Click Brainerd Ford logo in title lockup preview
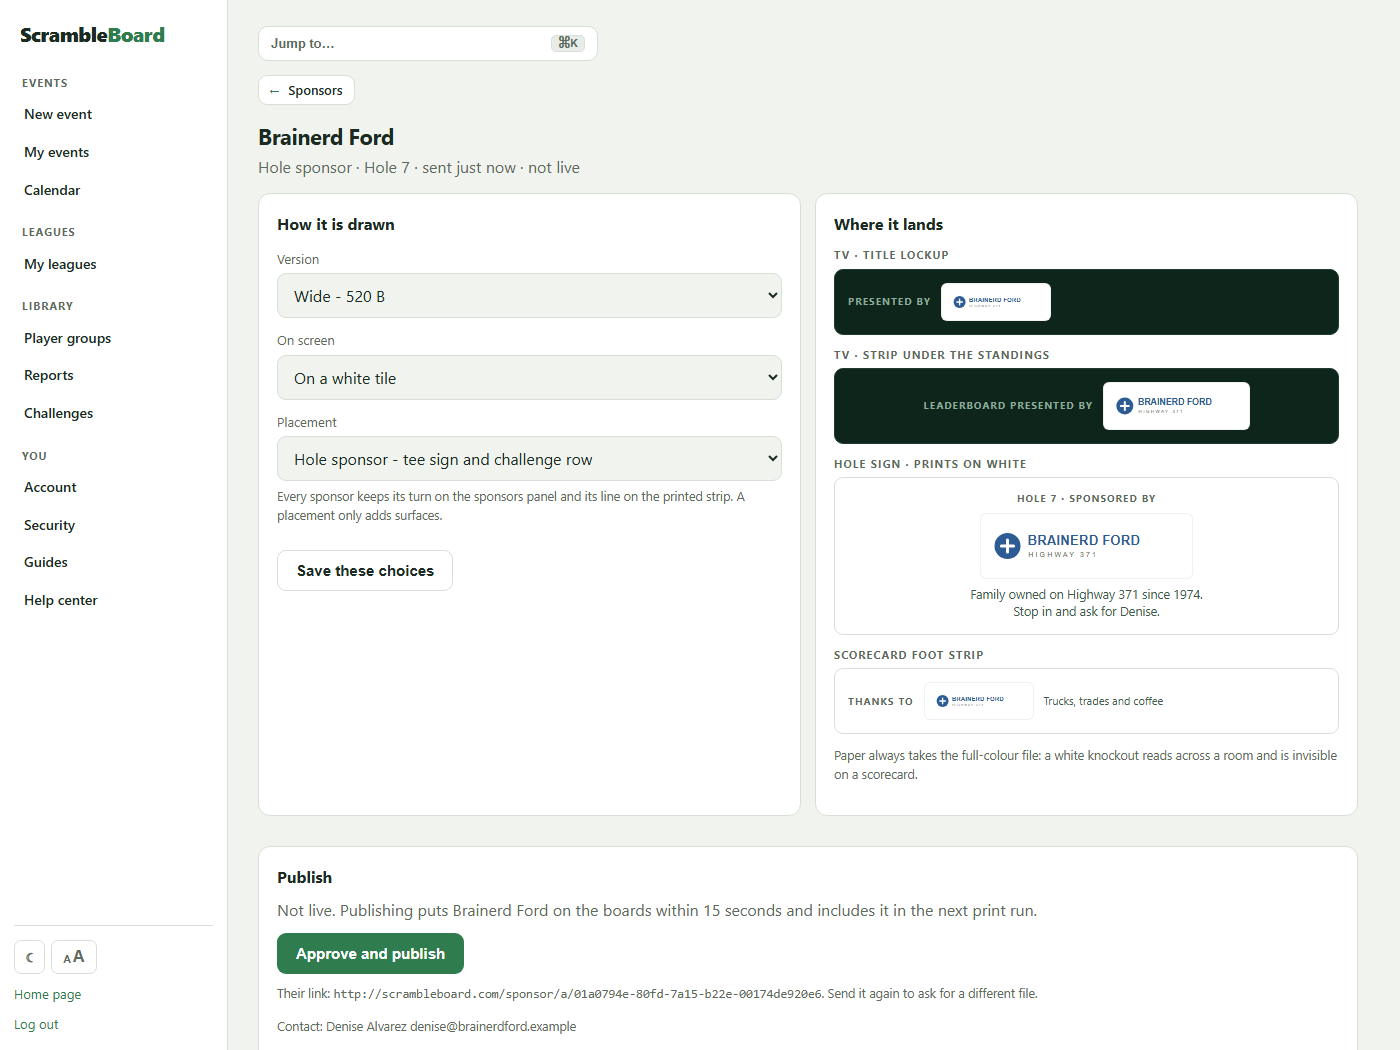1400x1050 pixels. [995, 302]
